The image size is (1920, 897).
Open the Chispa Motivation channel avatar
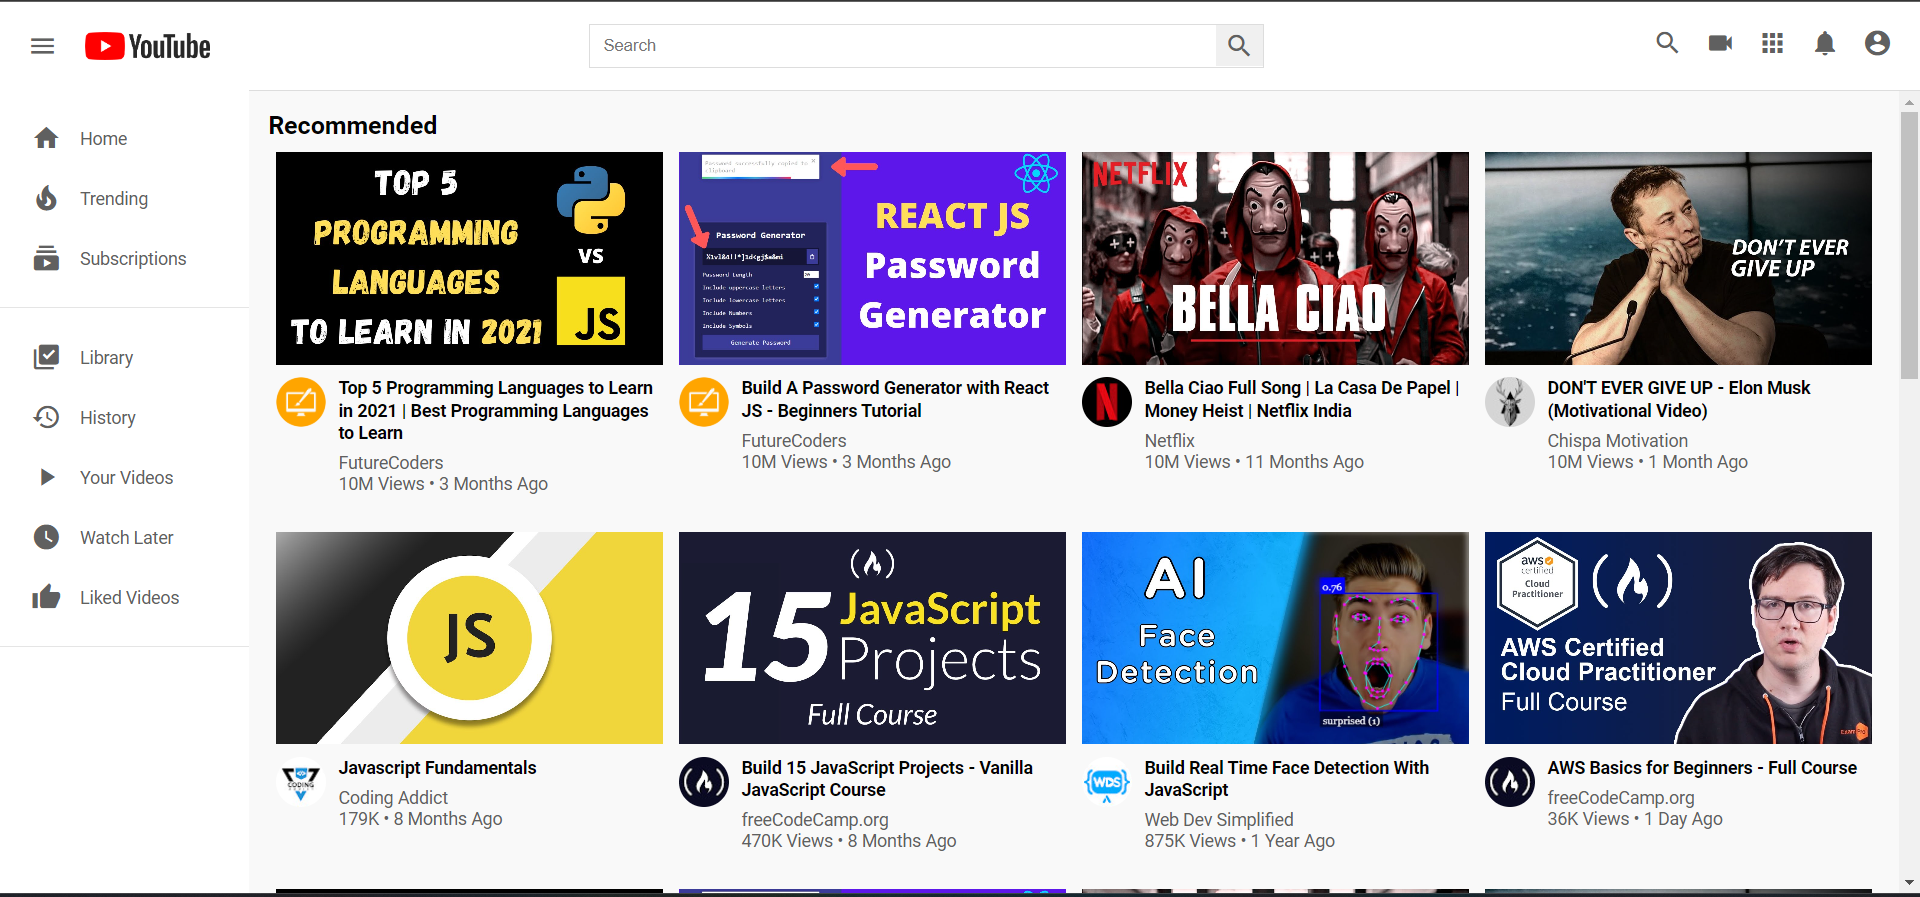(1510, 402)
